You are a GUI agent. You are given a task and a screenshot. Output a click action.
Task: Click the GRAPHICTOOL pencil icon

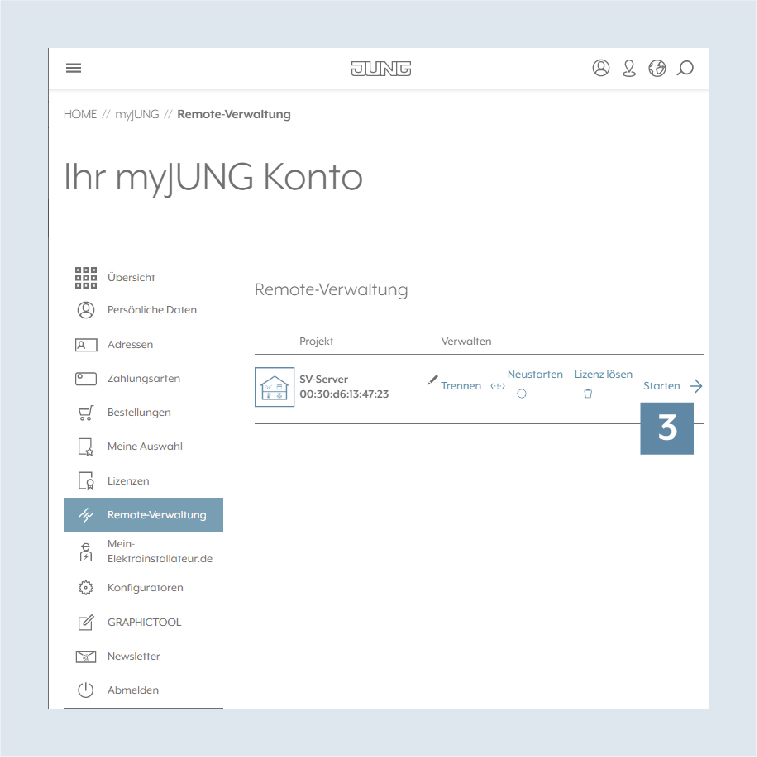(86, 622)
